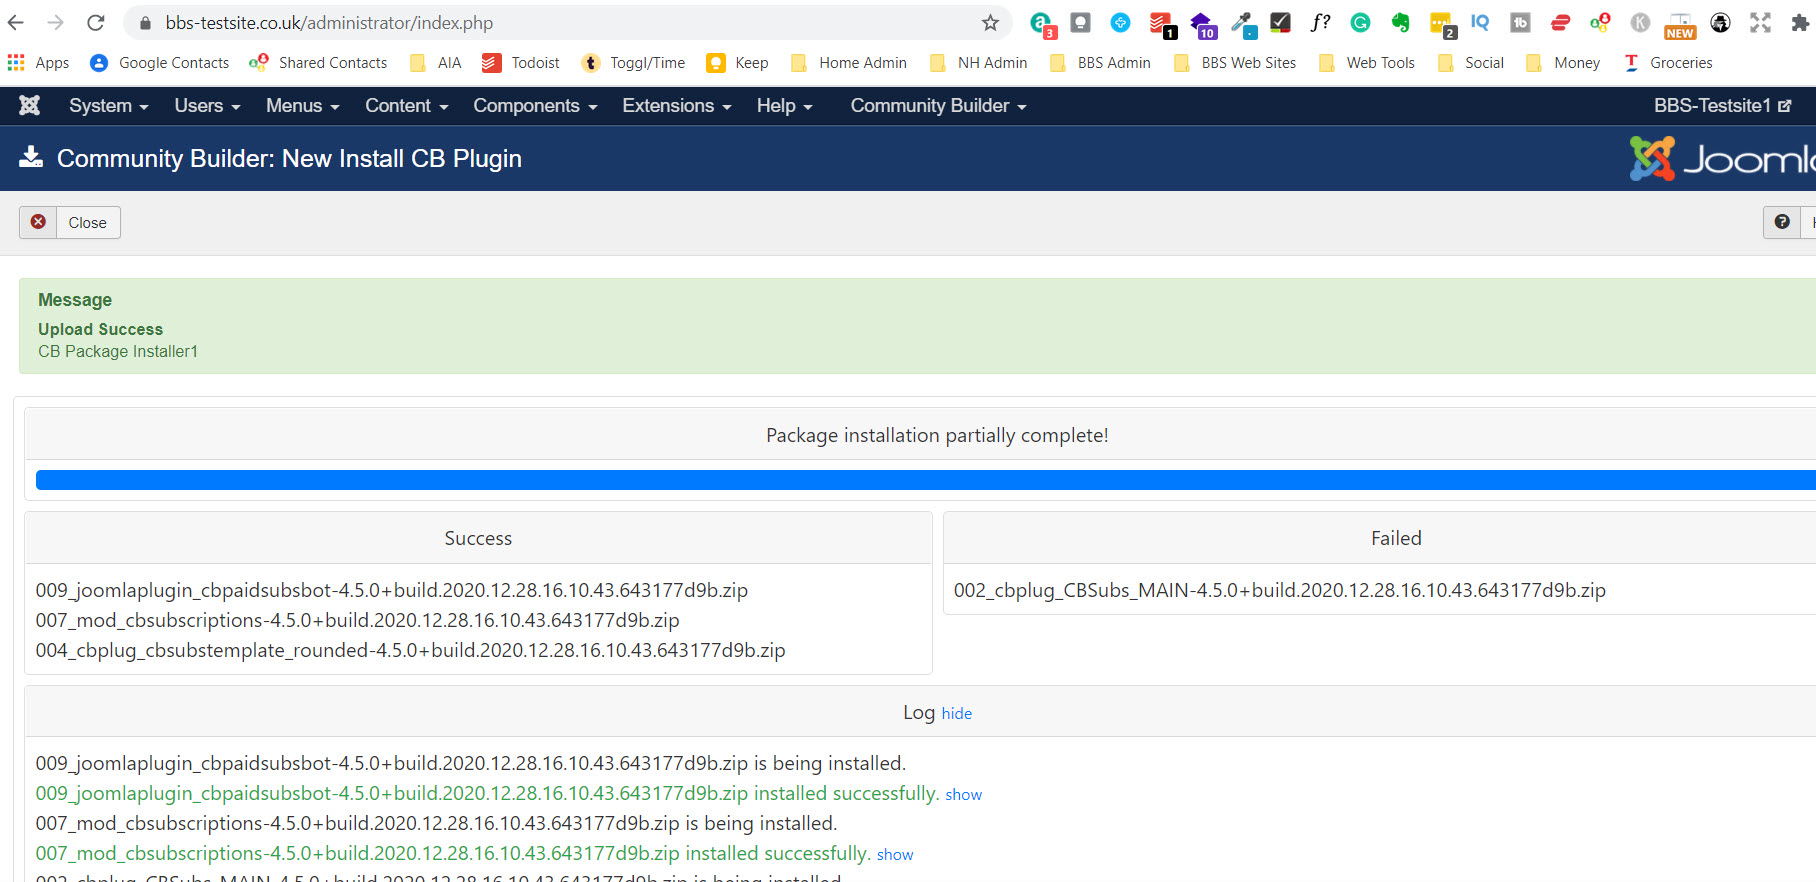
Task: Open the ExpressVPN red extension icon
Action: 1560,22
